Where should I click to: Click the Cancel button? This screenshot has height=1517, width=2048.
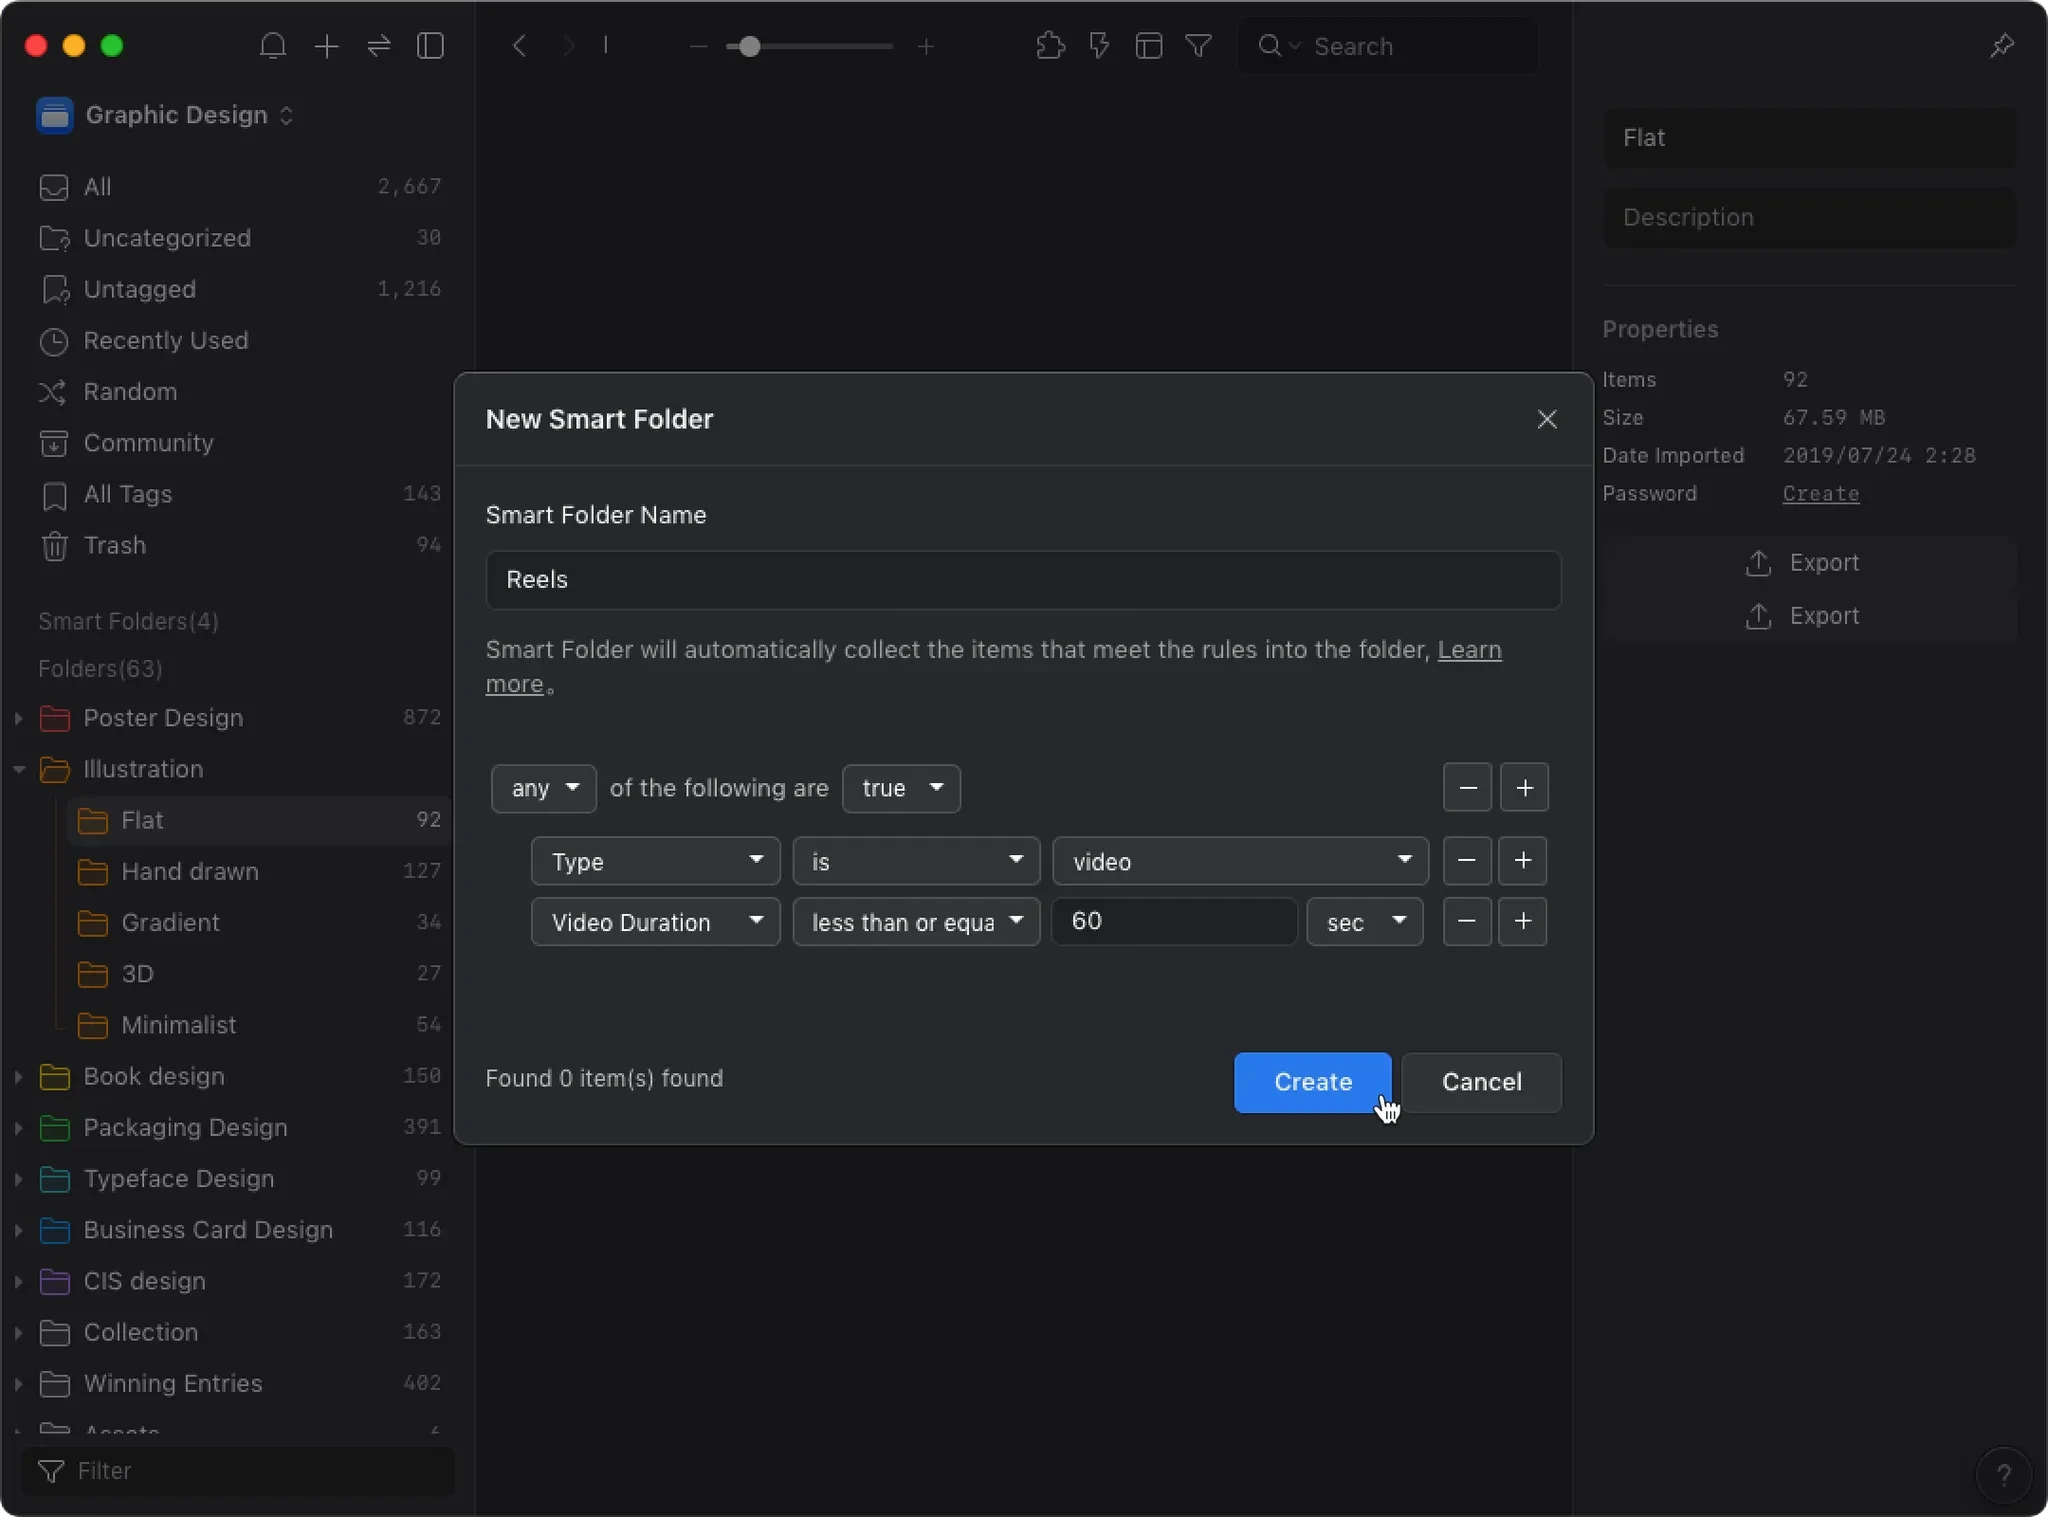tap(1481, 1082)
